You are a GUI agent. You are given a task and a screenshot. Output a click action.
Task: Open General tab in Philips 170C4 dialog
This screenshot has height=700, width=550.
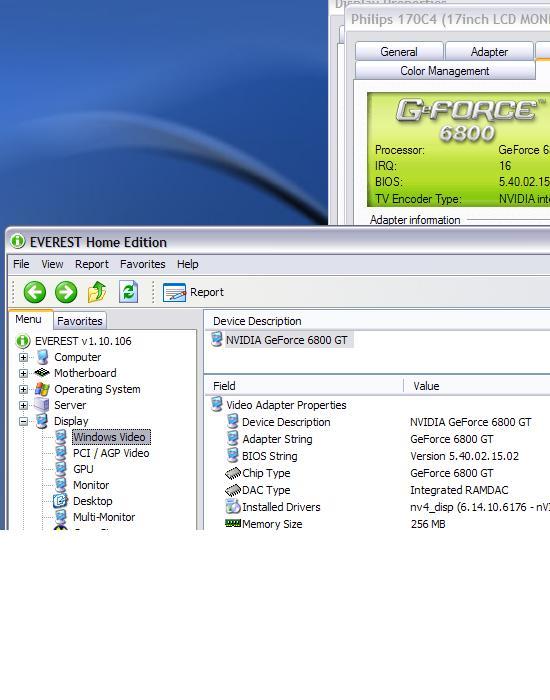tap(399, 52)
